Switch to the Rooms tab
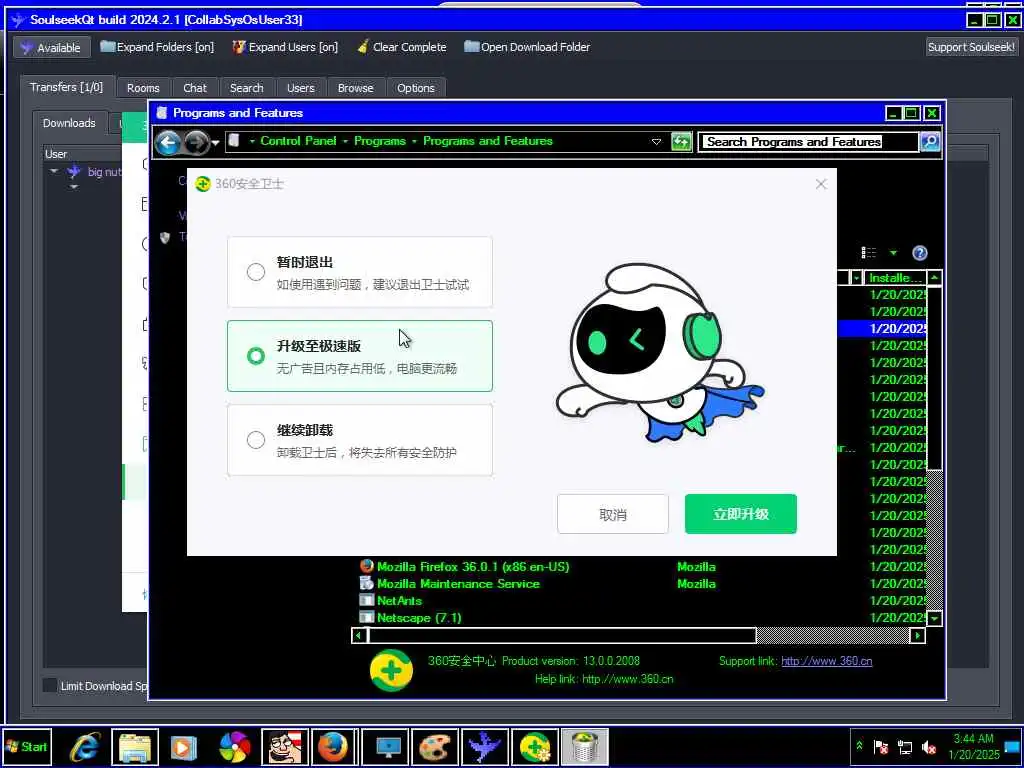This screenshot has height=768, width=1024. [x=143, y=88]
